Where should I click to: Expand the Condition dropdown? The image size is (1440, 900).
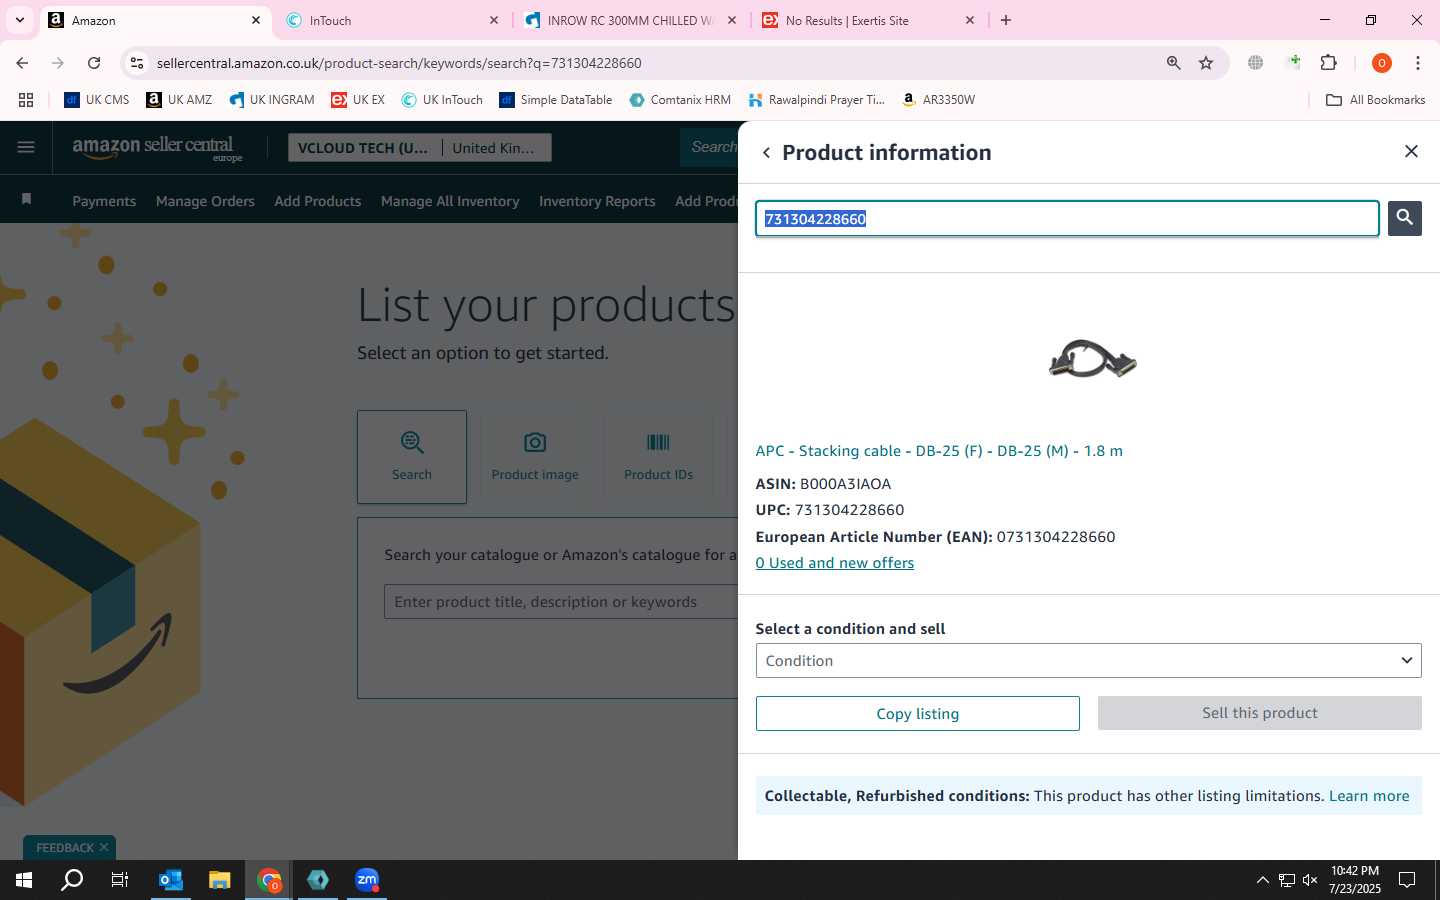pyautogui.click(x=1088, y=661)
